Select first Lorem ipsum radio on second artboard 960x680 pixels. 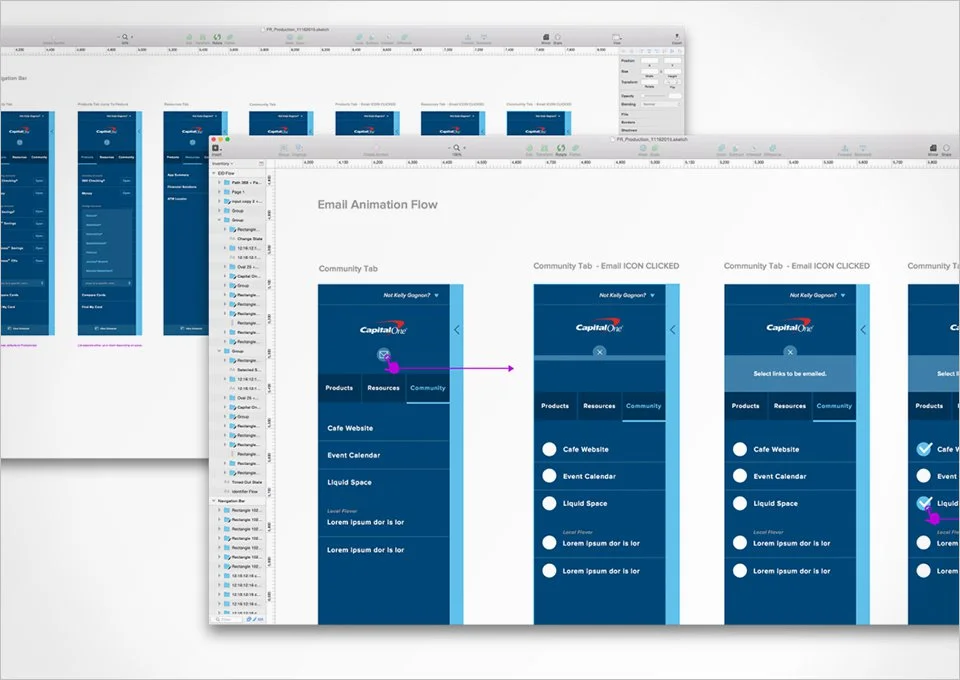[x=549, y=543]
